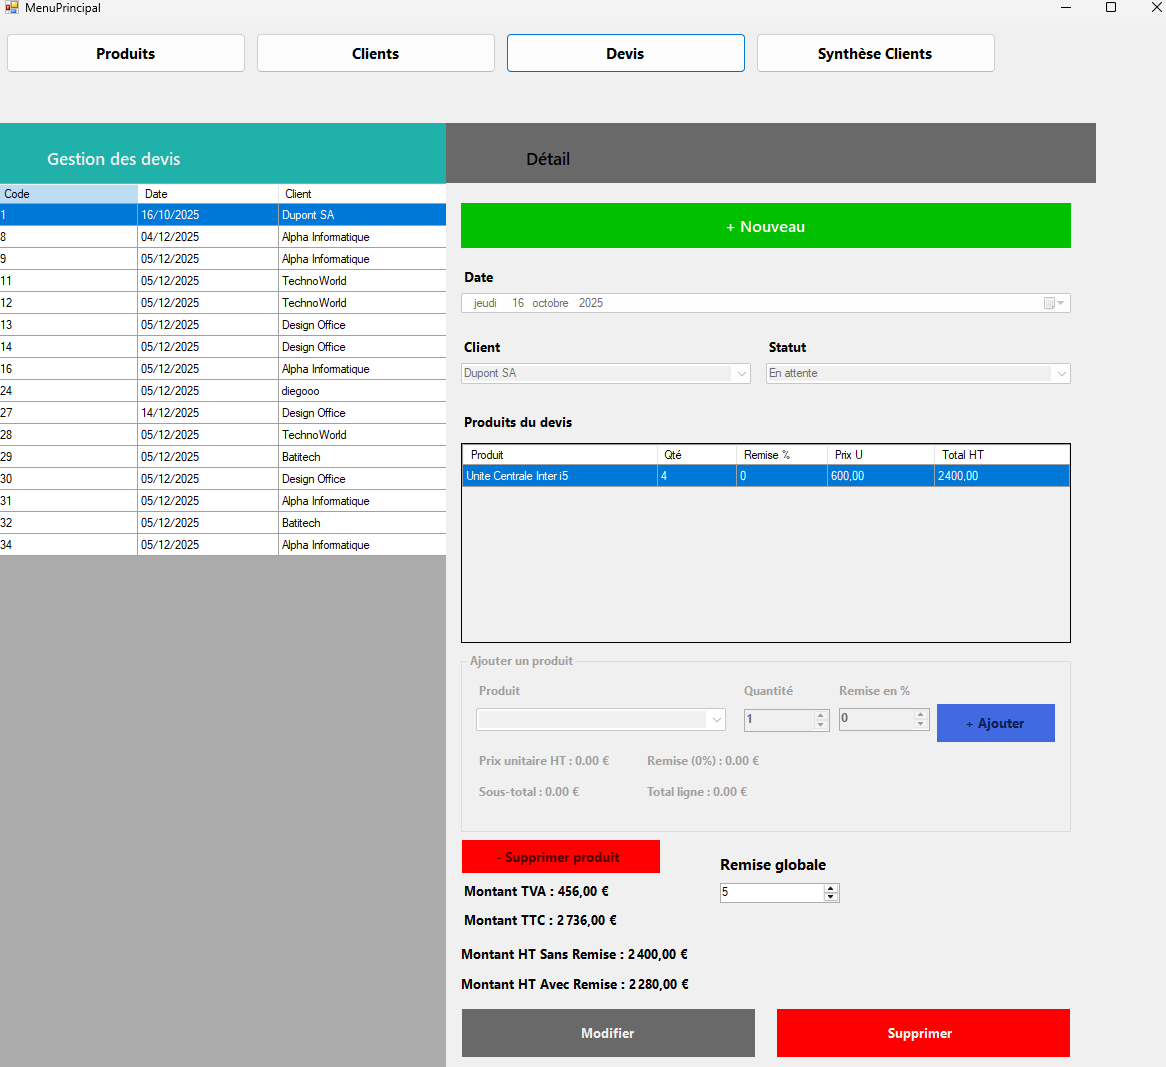Open the date picker calendar icon
1166x1067 pixels.
(x=1054, y=303)
